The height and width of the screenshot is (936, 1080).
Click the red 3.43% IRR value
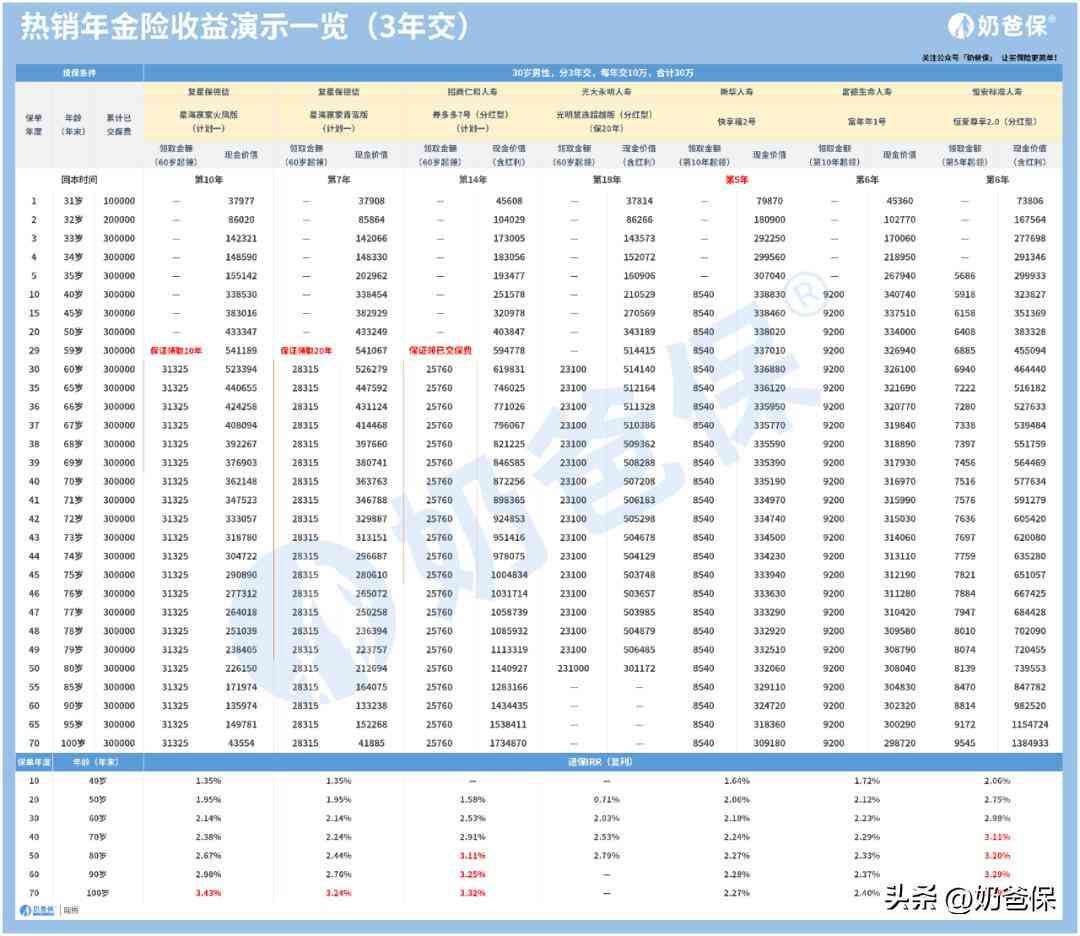coord(208,892)
